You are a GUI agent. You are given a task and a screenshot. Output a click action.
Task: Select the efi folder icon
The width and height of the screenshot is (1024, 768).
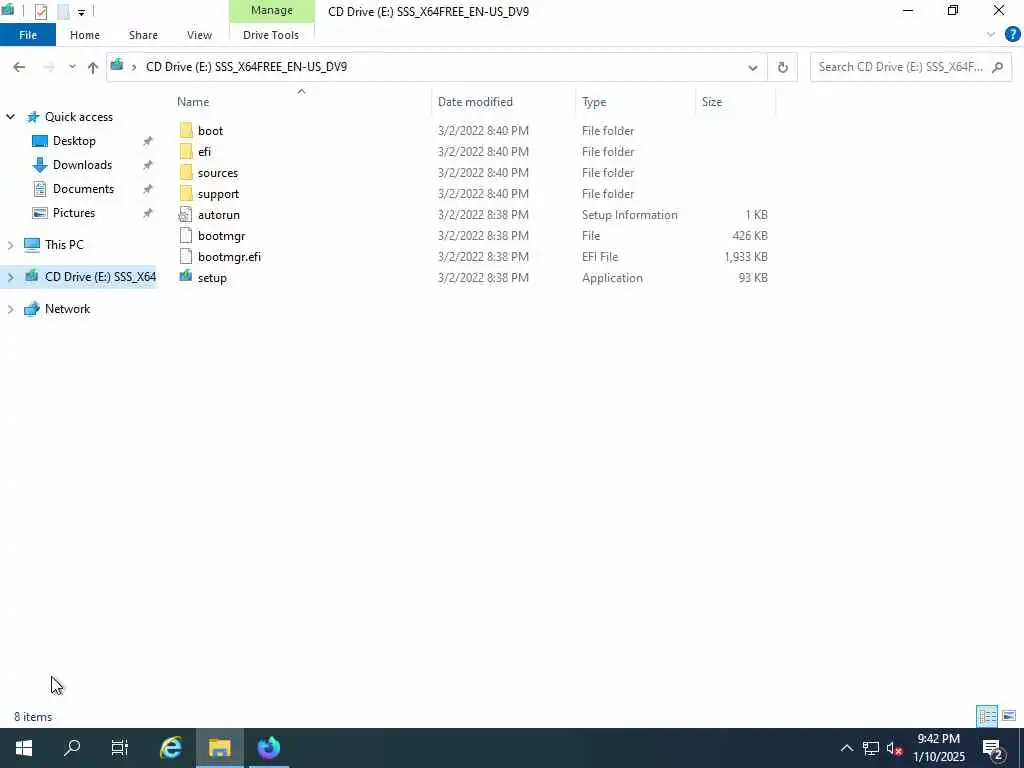[x=186, y=152]
